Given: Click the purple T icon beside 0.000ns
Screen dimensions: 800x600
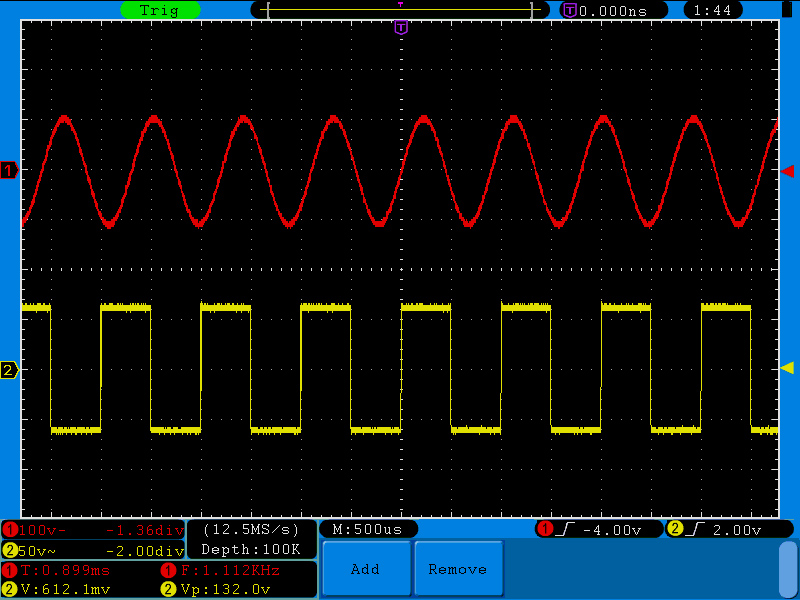Looking at the screenshot, I should tap(570, 10).
